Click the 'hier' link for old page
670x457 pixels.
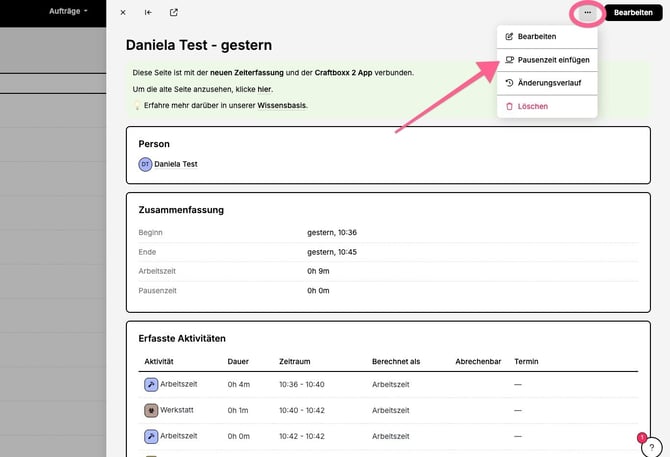click(x=264, y=89)
